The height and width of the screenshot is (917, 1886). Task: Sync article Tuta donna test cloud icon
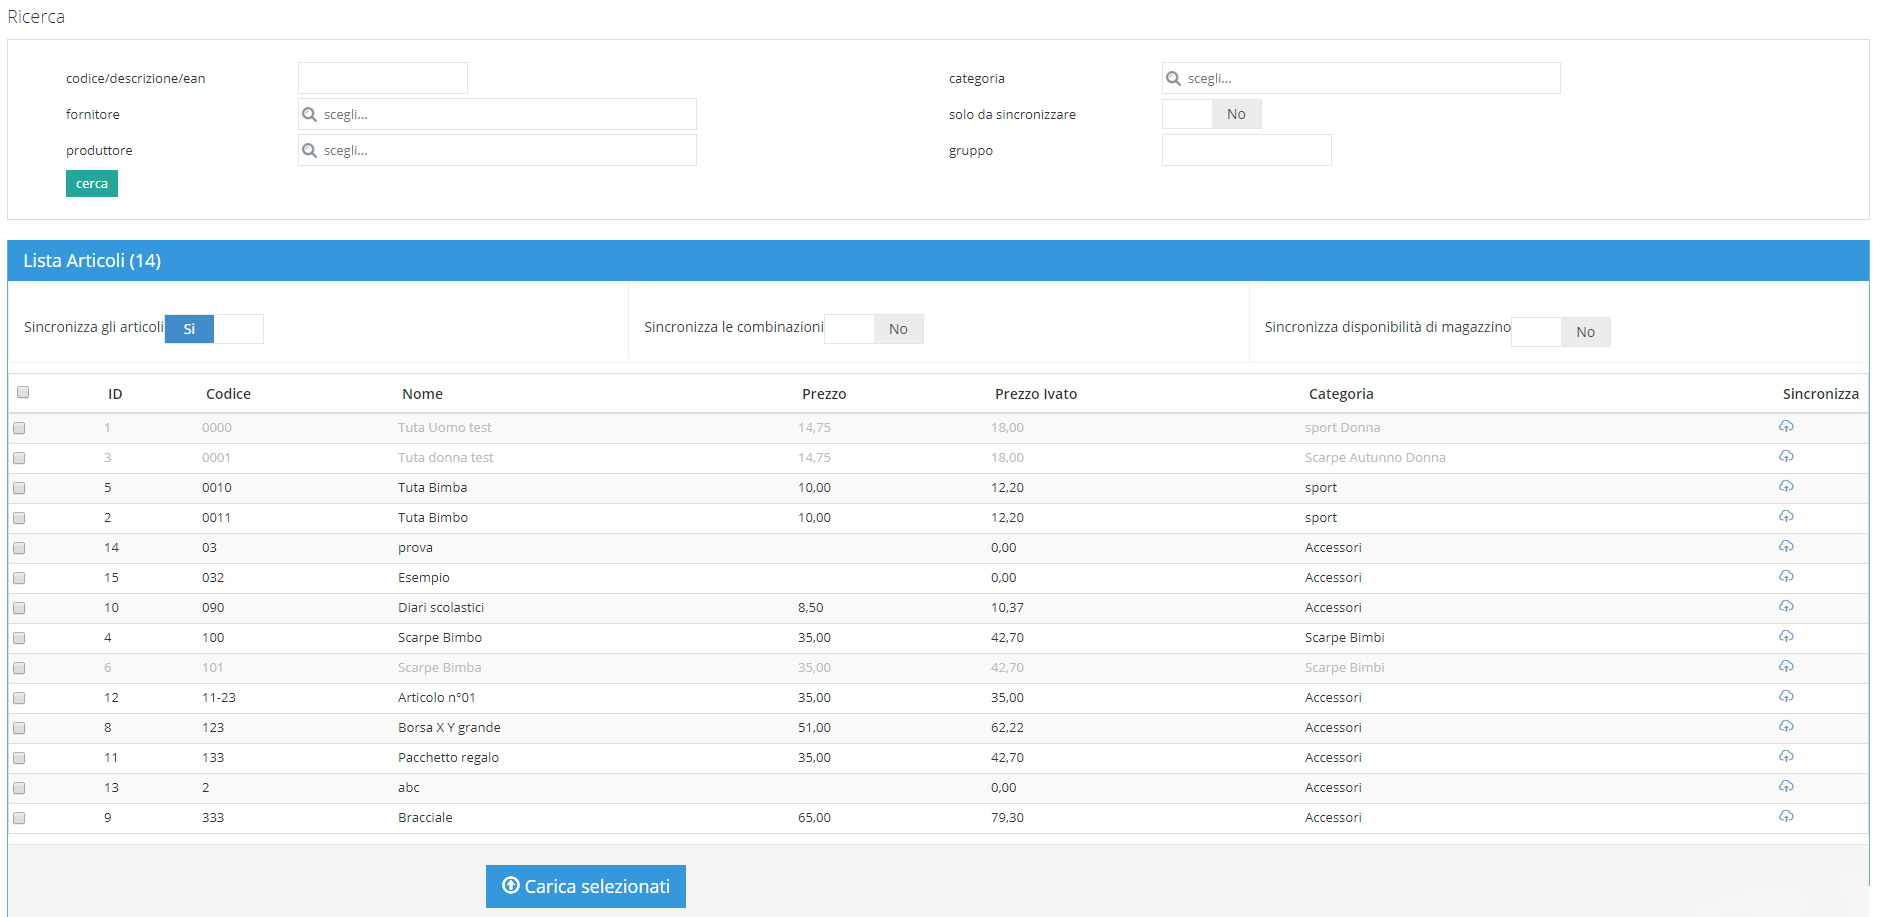1786,457
